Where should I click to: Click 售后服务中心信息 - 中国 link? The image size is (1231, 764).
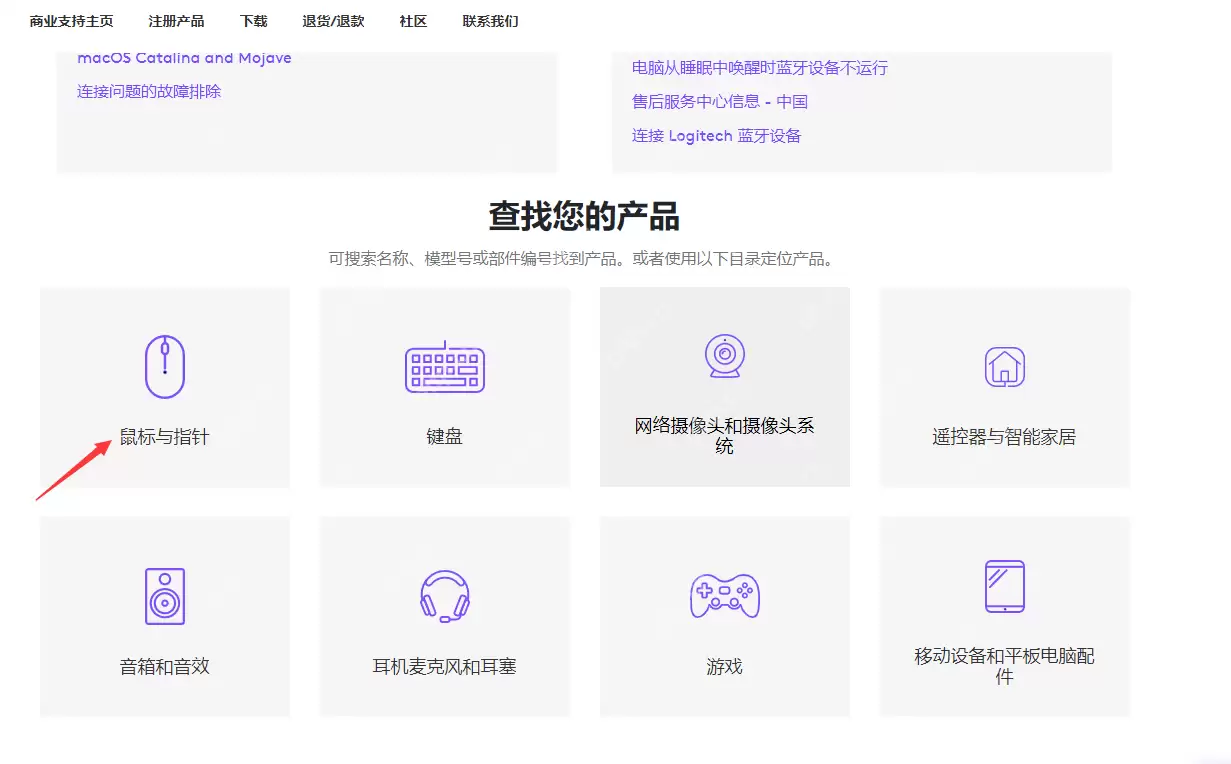719,101
